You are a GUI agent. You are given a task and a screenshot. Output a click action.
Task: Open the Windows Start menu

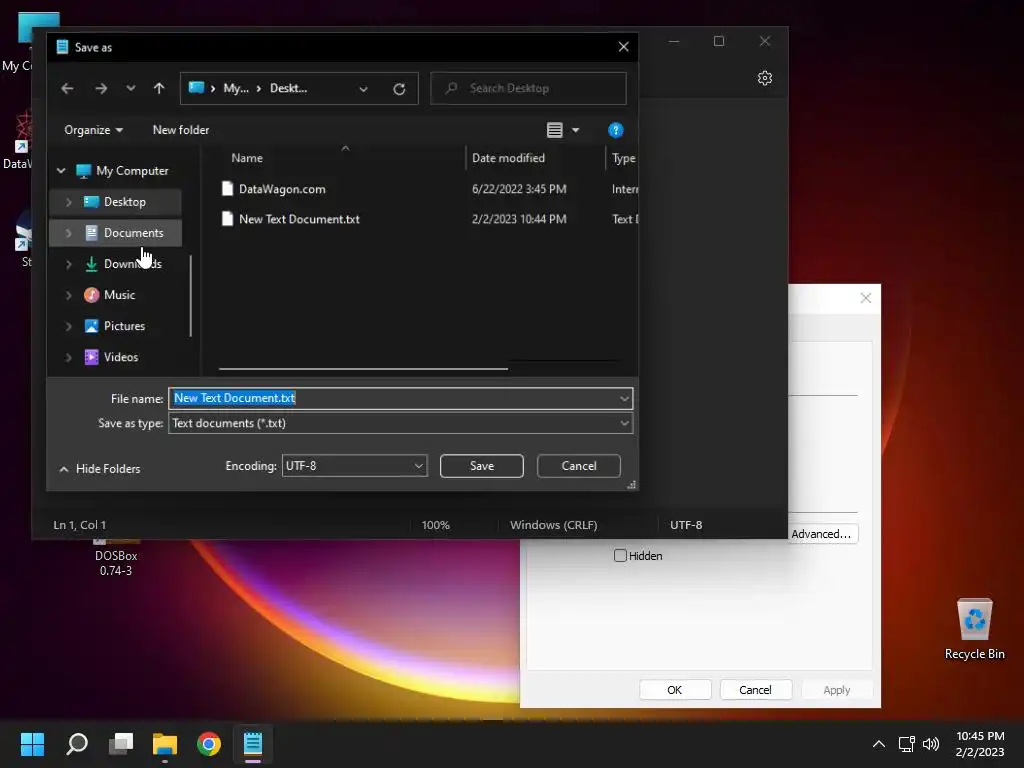(x=32, y=744)
